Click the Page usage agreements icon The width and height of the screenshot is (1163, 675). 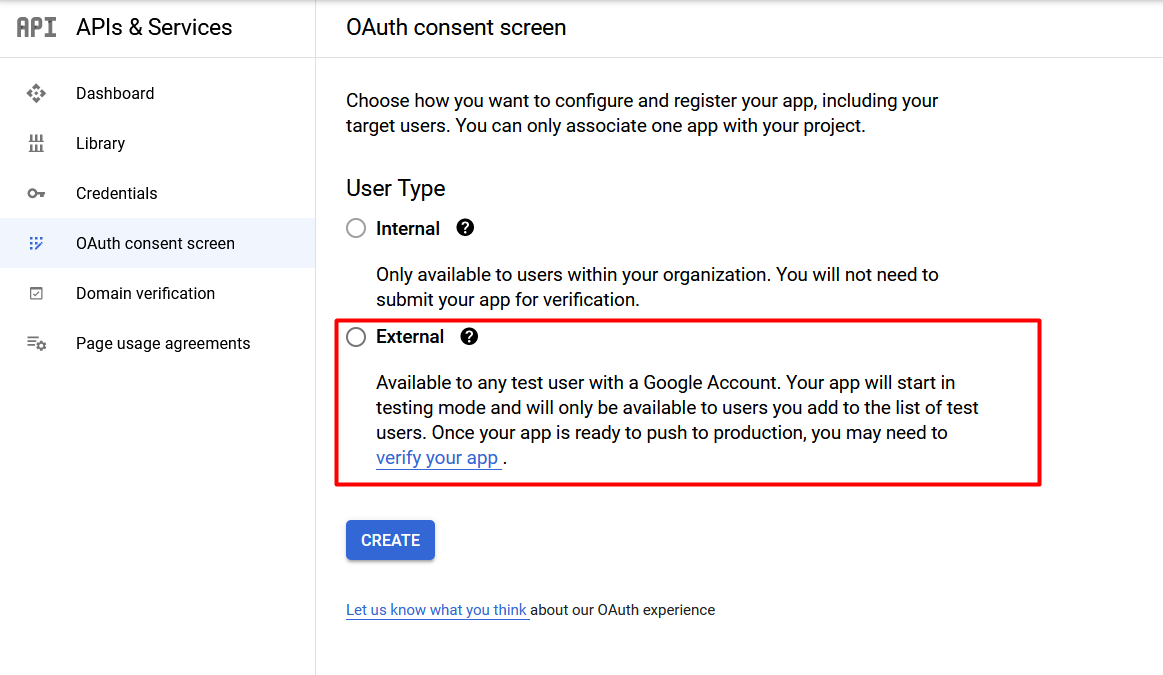coord(36,343)
